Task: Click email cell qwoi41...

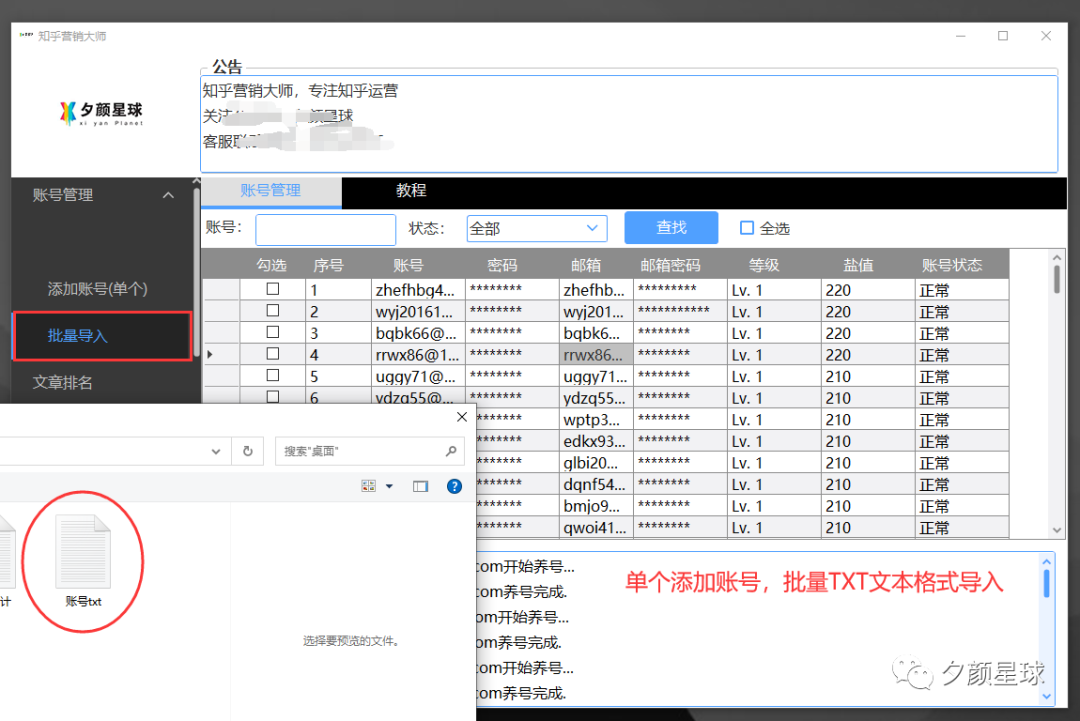Action: point(596,527)
